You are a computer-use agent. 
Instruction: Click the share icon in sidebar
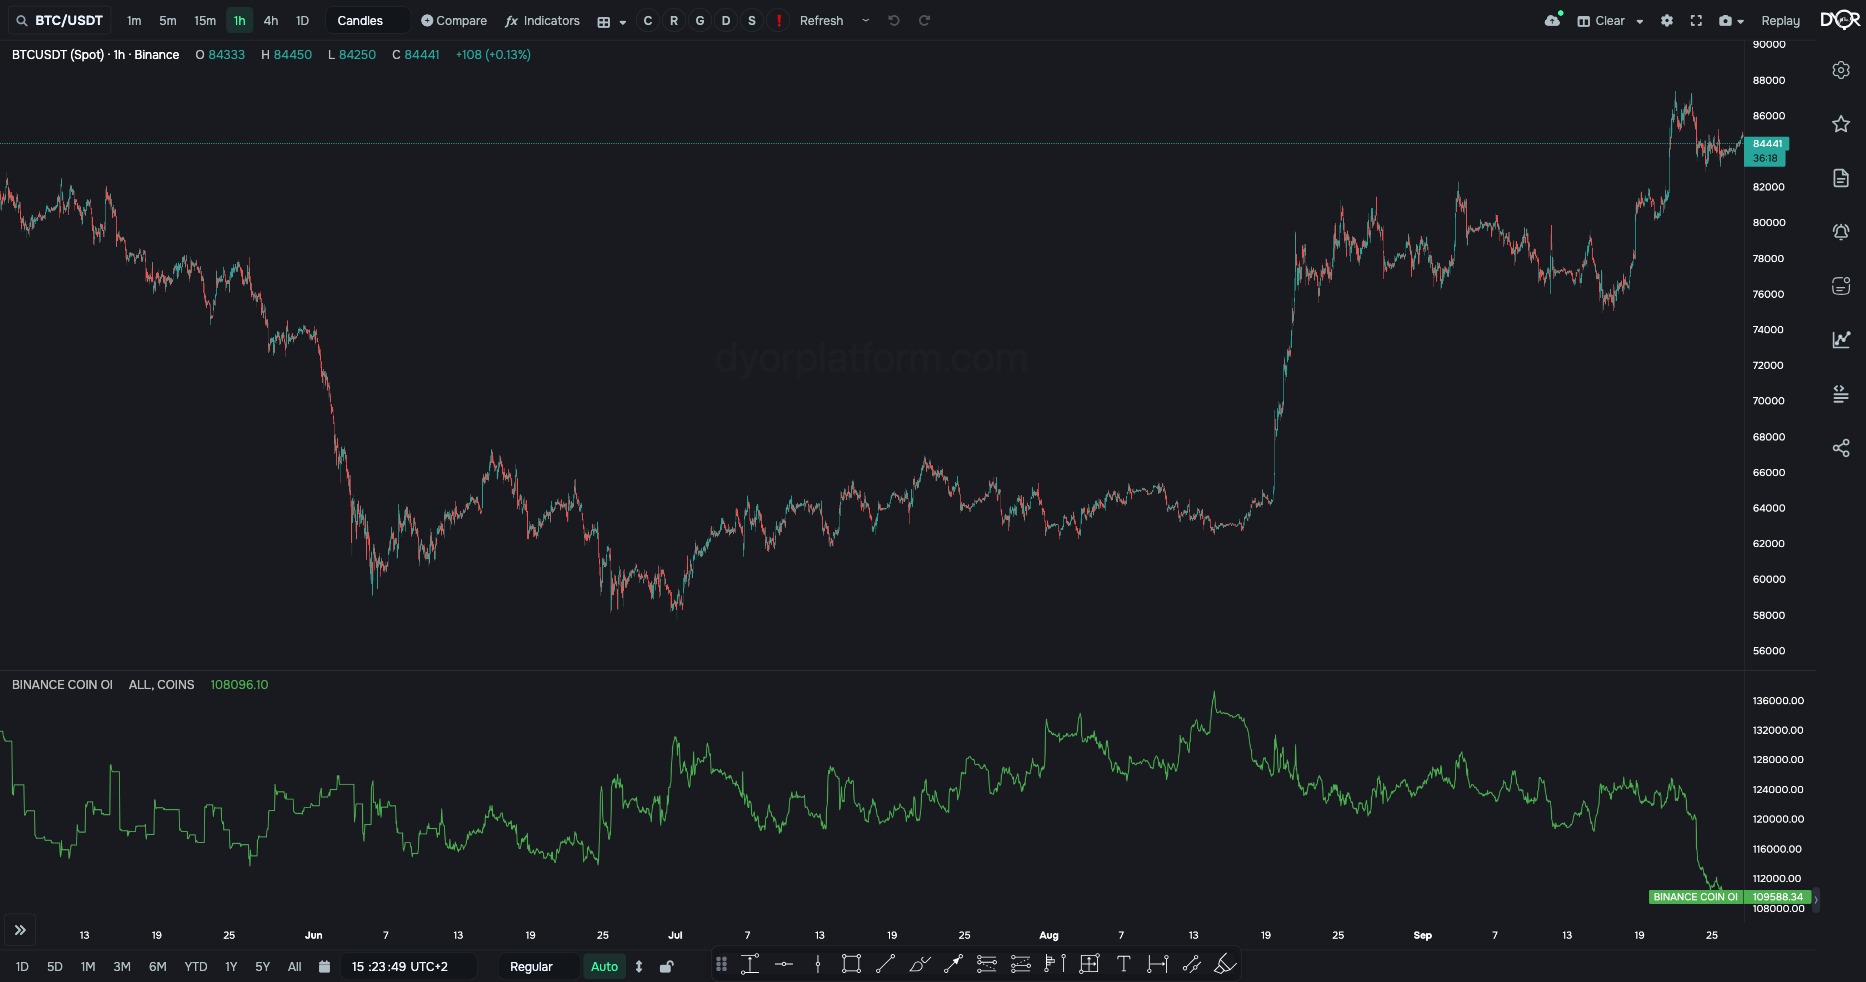click(1841, 448)
